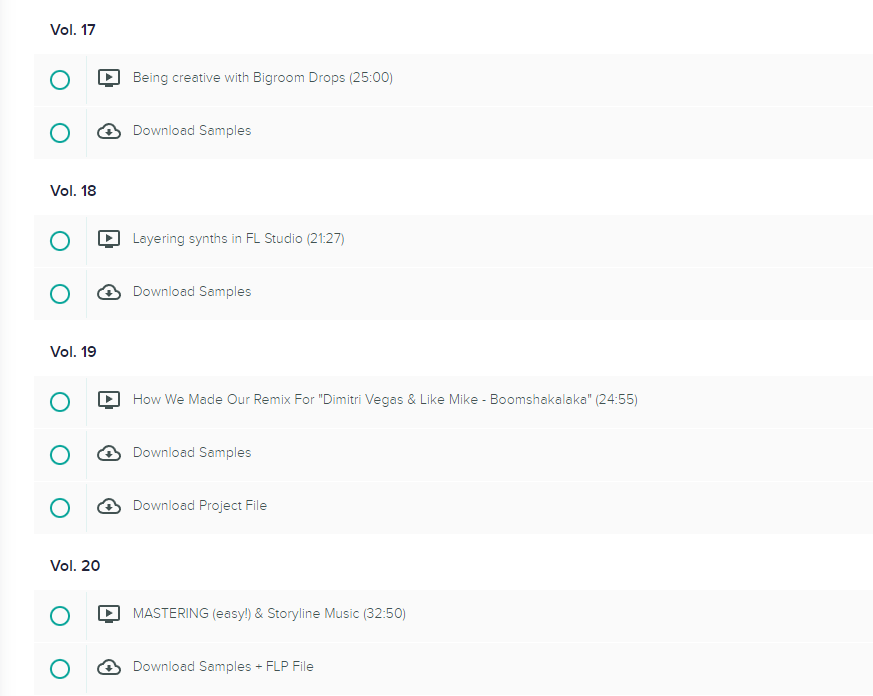Click cloud icon beside Download Samples + FLP File
The height and width of the screenshot is (696, 873).
(109, 667)
